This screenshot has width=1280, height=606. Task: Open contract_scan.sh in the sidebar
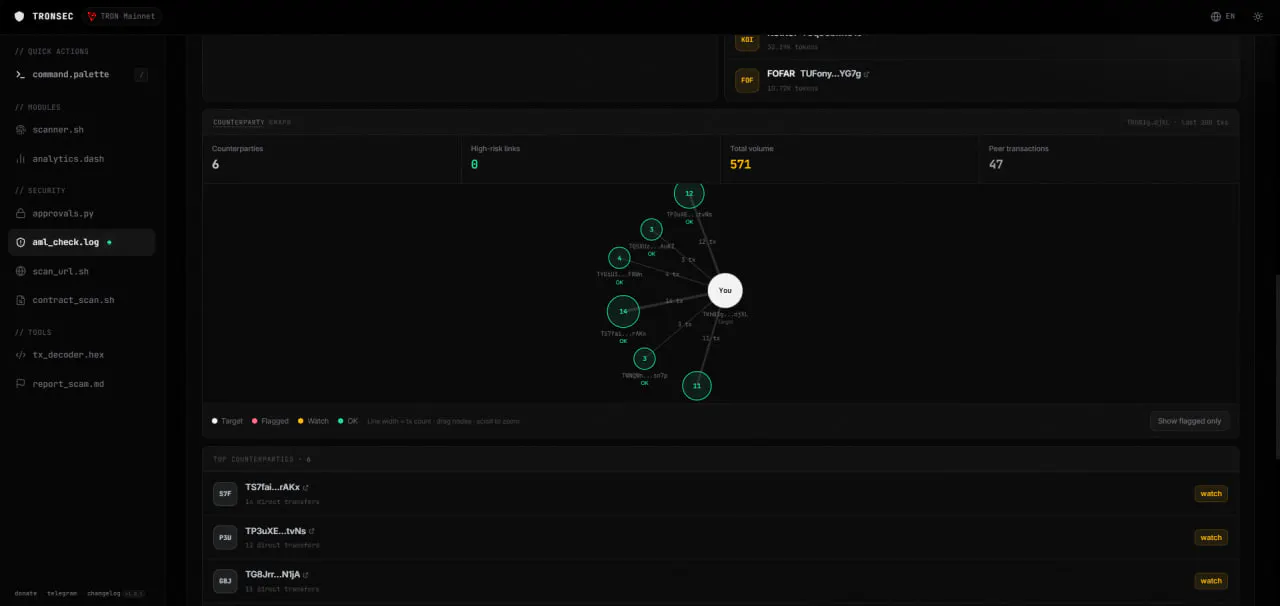coord(81,300)
